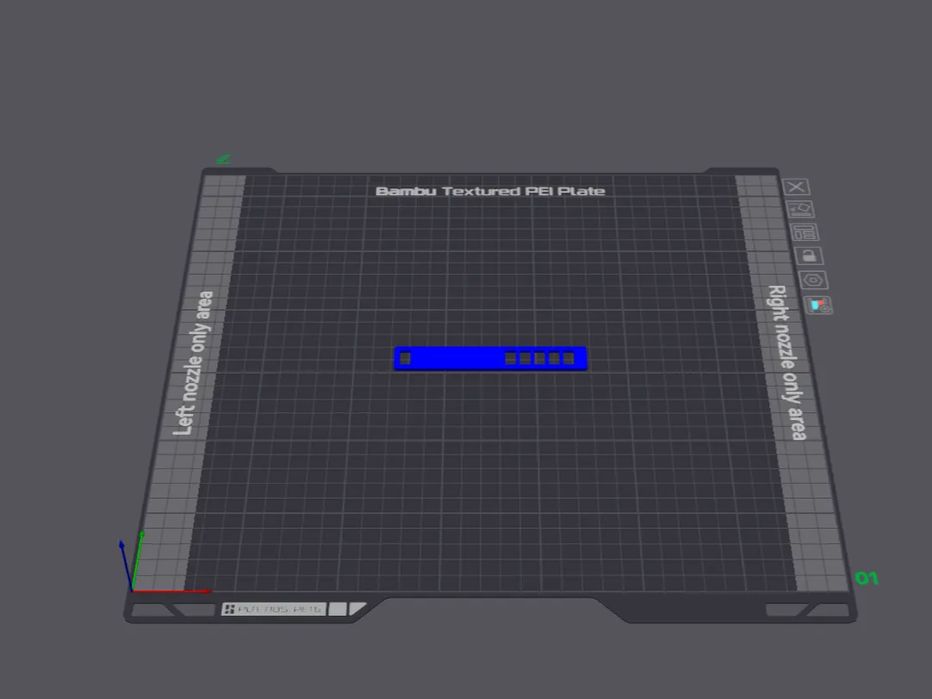Click the green edit plate-name pencil icon
This screenshot has width=932, height=699.
click(224, 159)
